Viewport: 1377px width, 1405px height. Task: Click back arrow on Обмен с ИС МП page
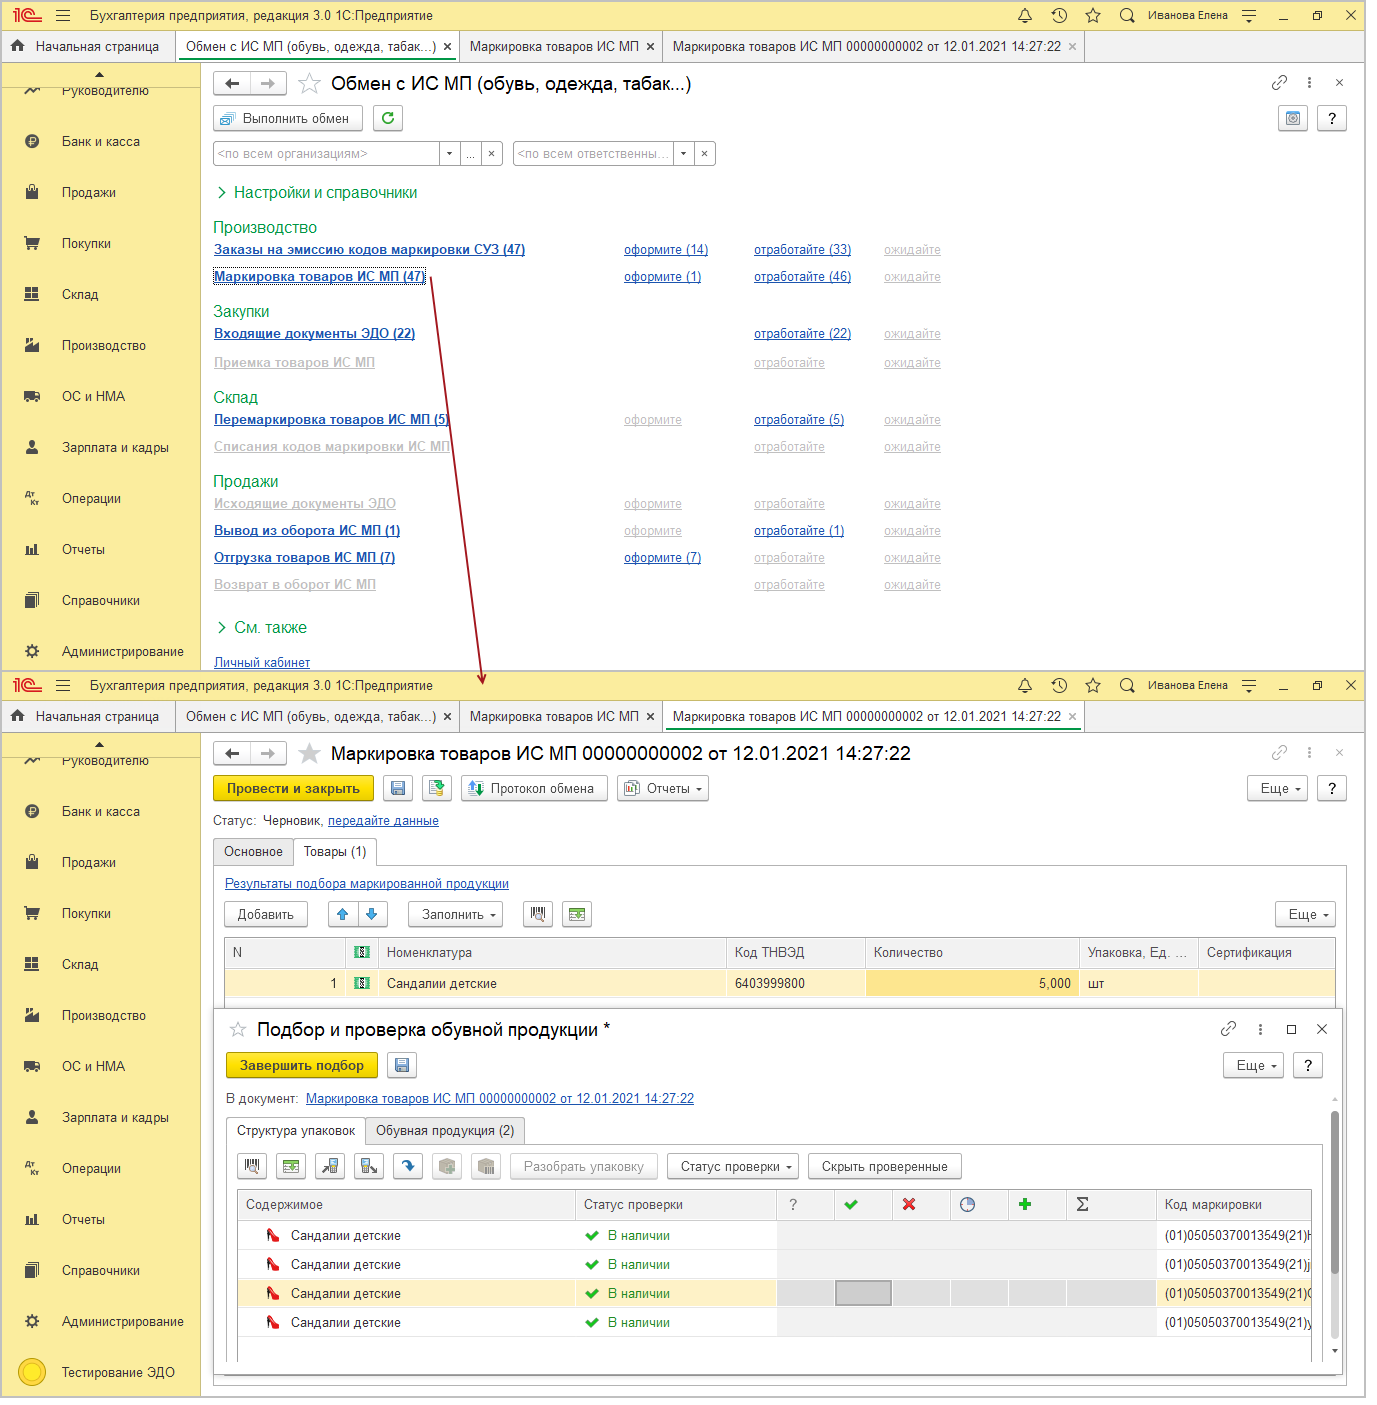coord(232,84)
